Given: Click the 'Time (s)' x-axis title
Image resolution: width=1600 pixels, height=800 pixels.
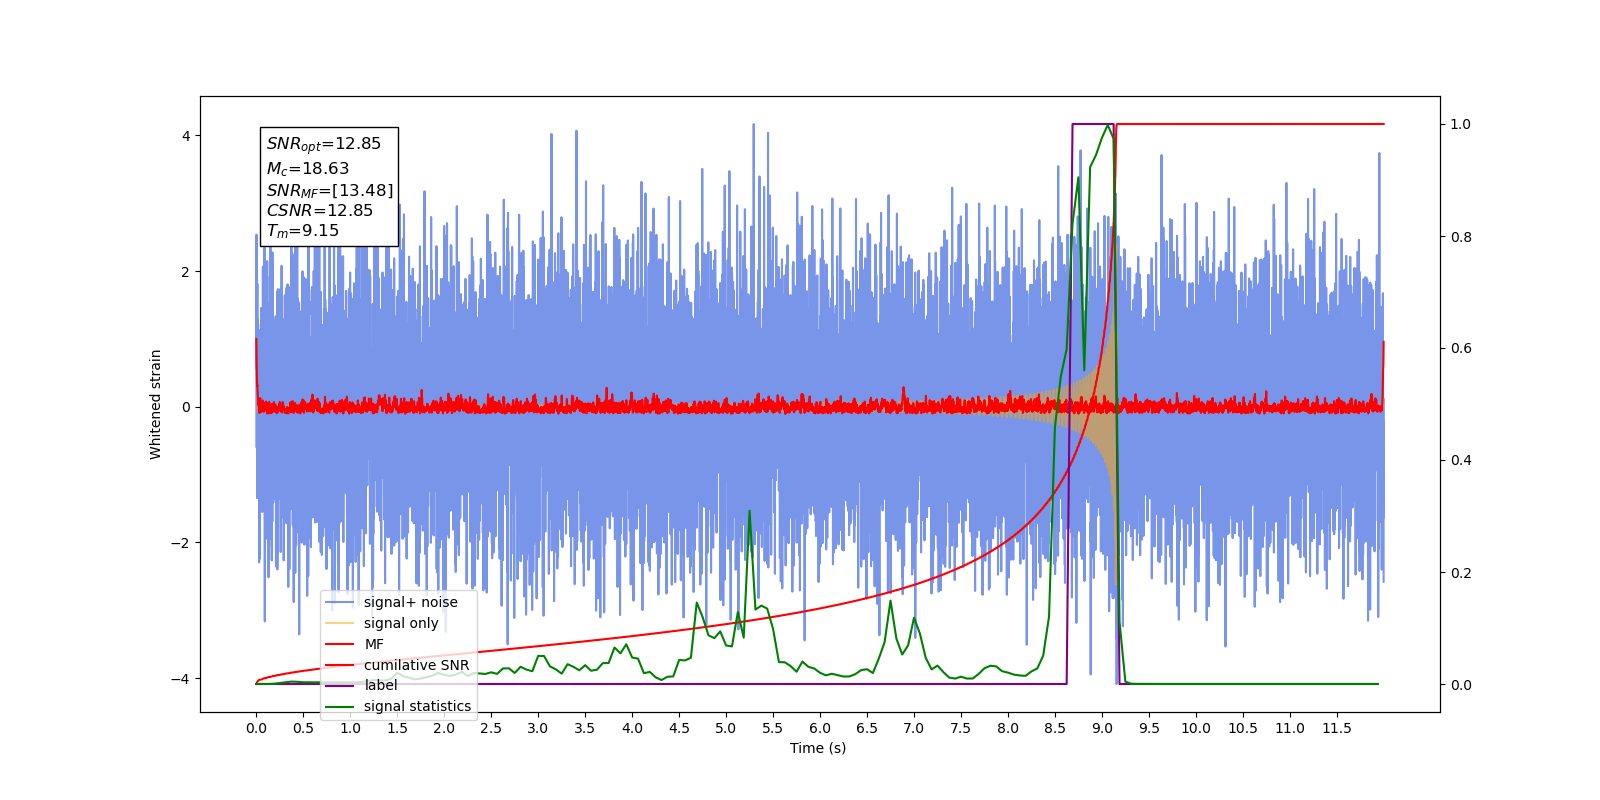Looking at the screenshot, I should (818, 748).
